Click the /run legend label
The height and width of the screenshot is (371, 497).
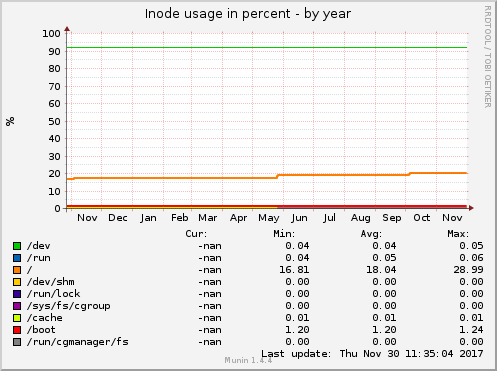[39, 258]
